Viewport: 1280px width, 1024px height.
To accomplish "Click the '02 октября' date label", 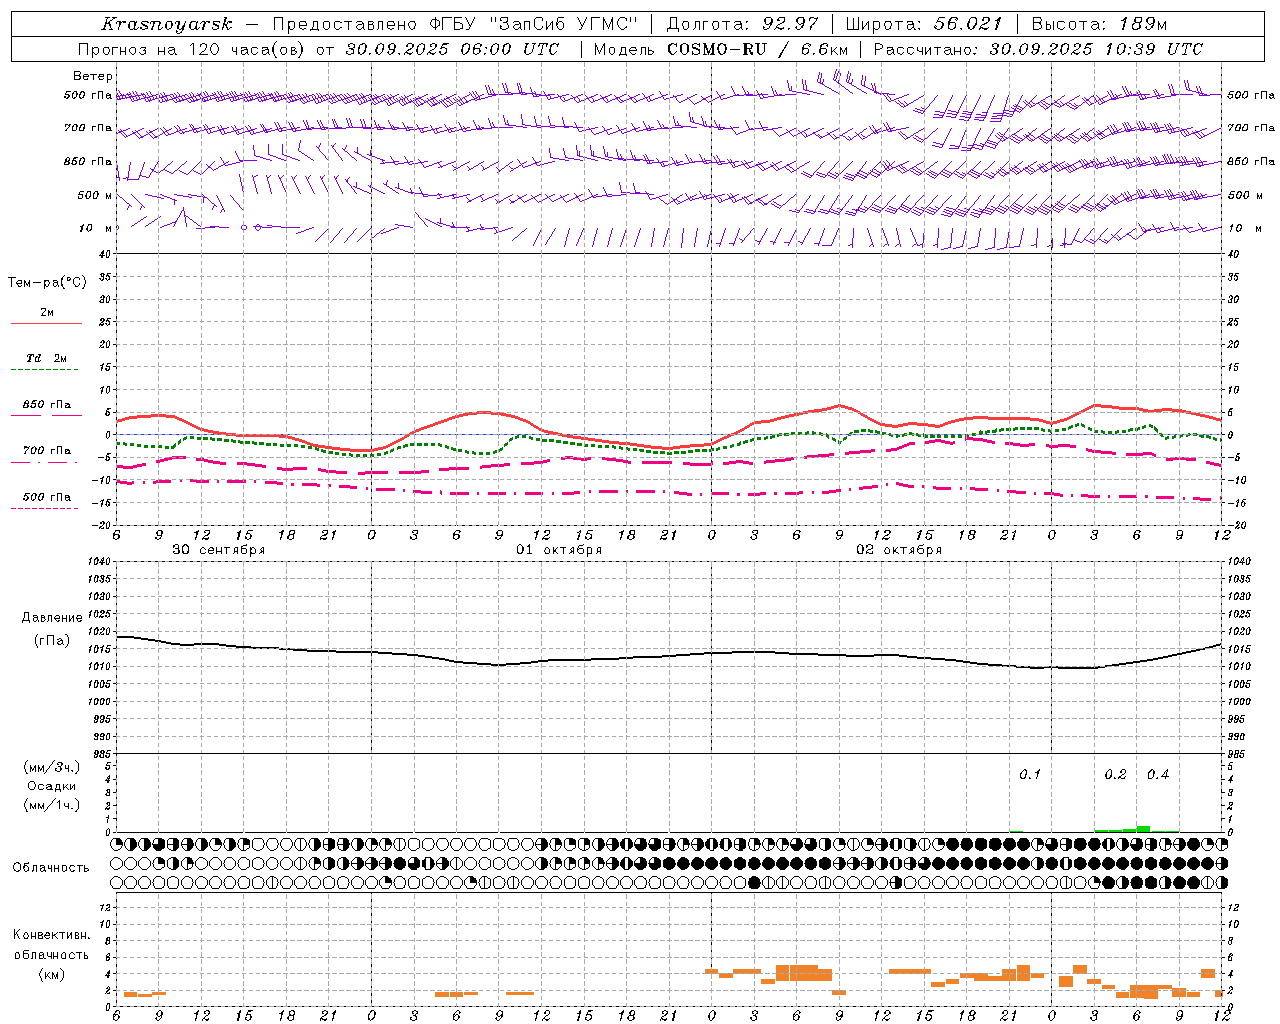I will click(x=899, y=550).
